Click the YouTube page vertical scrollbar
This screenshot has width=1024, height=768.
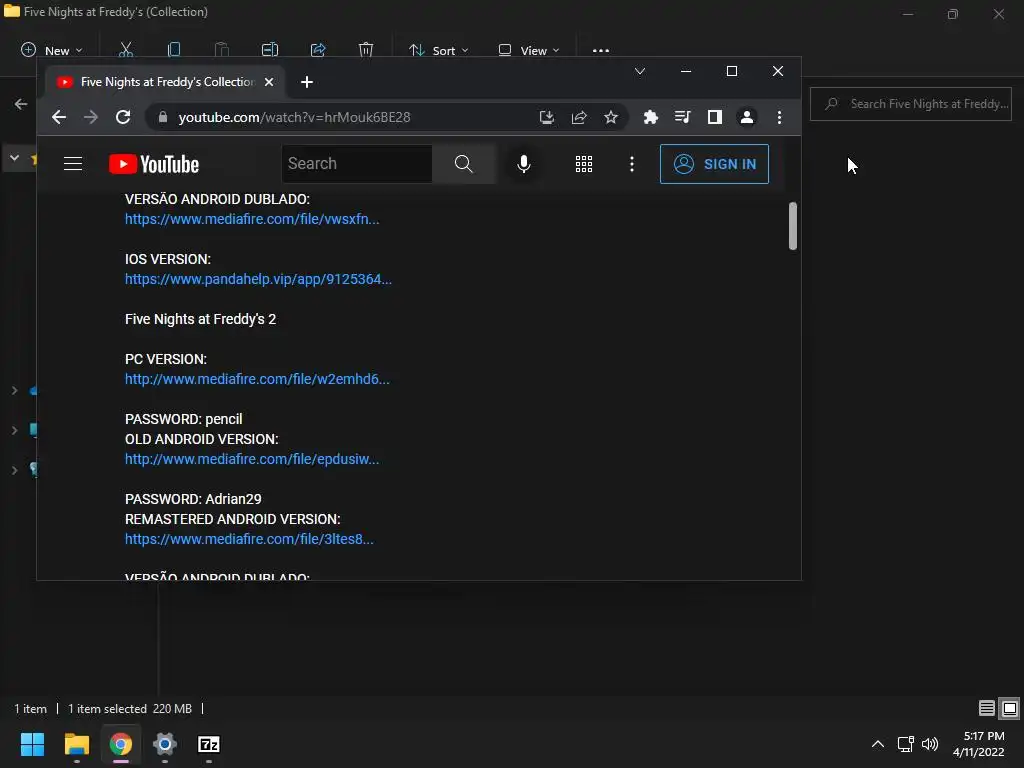[x=793, y=226]
